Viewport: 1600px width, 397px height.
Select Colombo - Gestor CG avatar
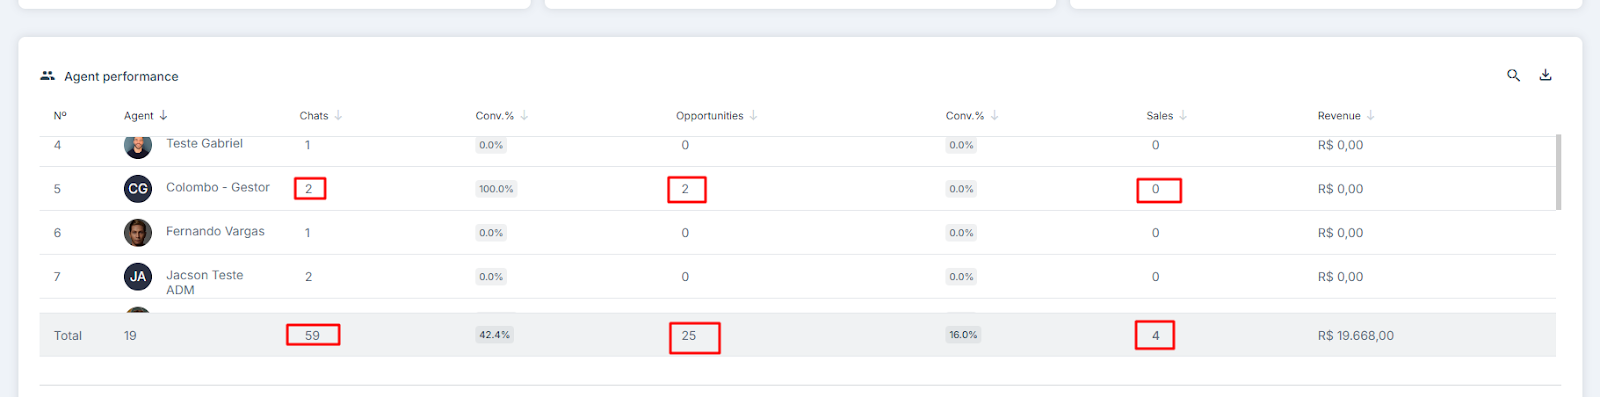138,188
